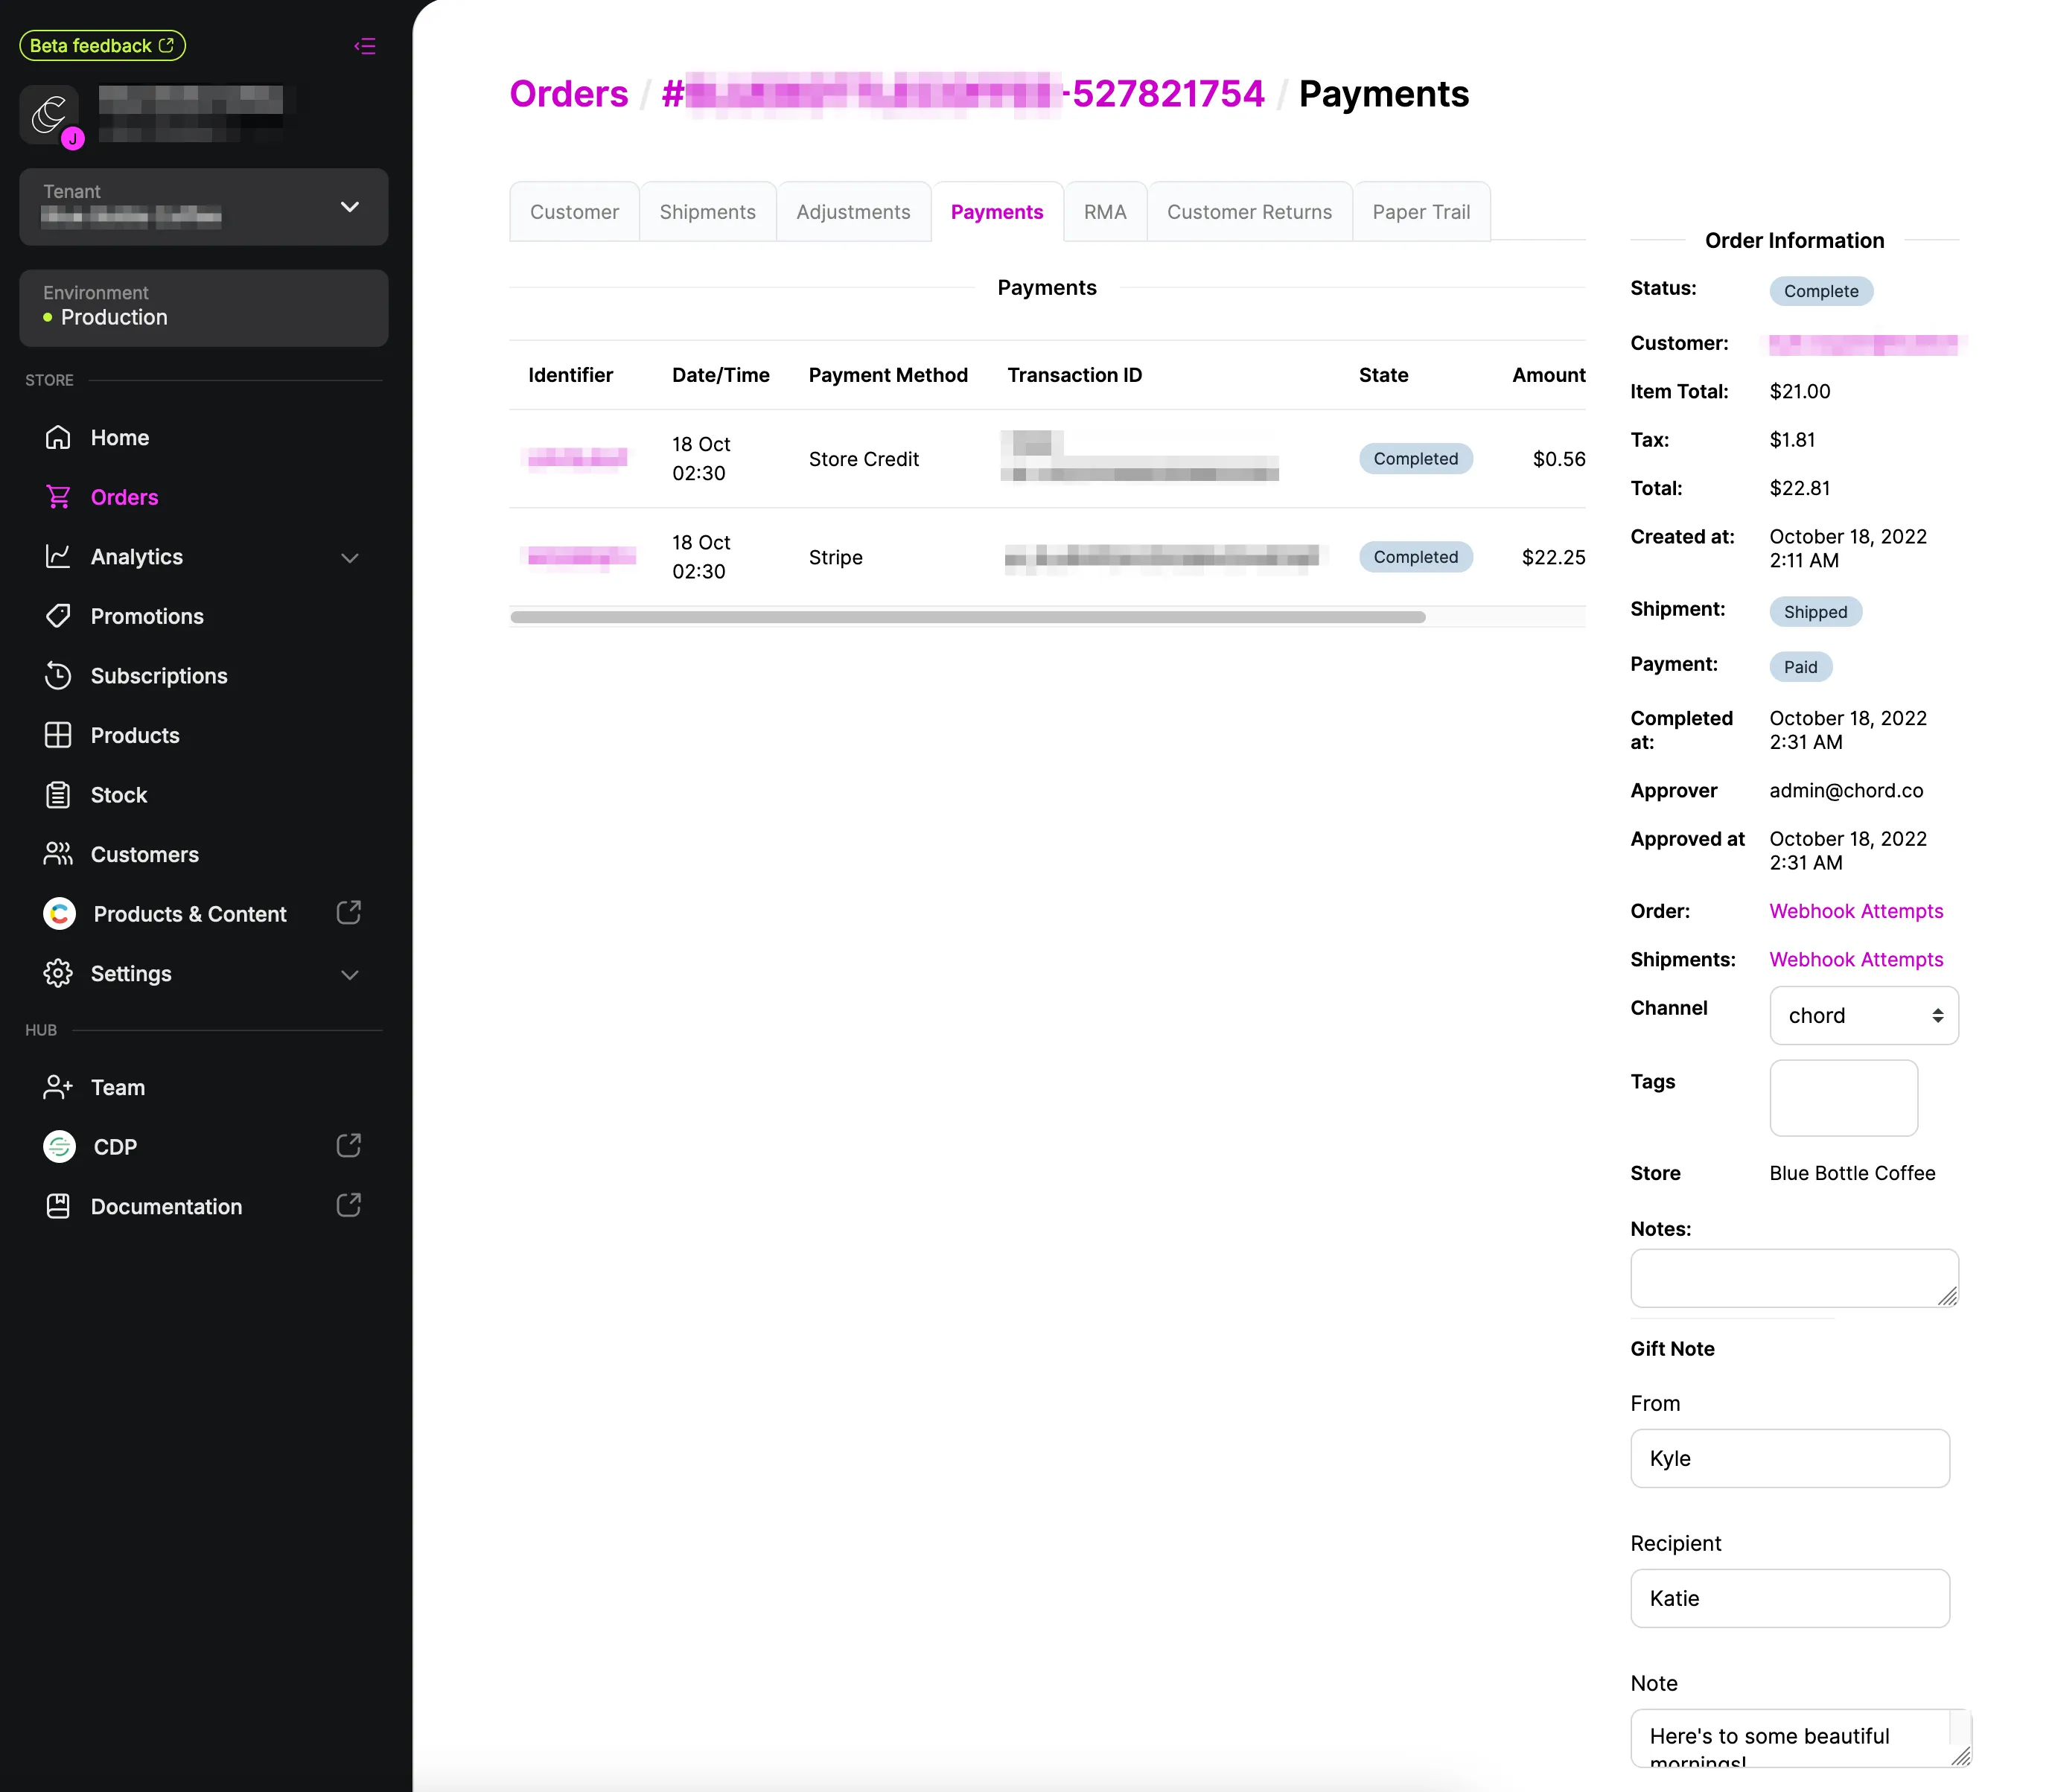Click the Customers people icon
This screenshot has height=1792, width=2052.
(58, 854)
